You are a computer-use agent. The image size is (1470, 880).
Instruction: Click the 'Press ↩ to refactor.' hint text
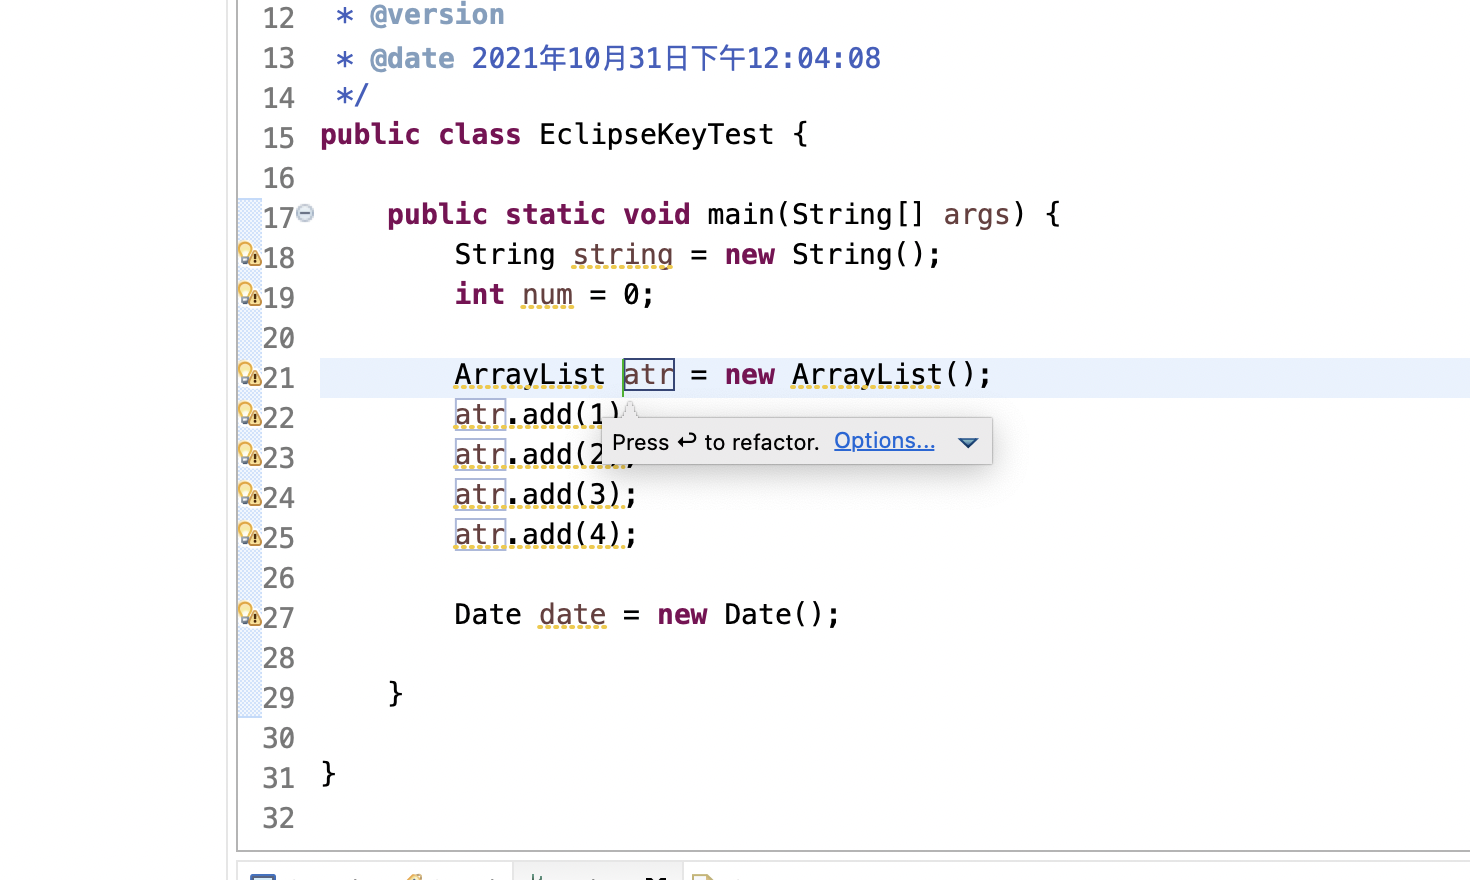[715, 442]
